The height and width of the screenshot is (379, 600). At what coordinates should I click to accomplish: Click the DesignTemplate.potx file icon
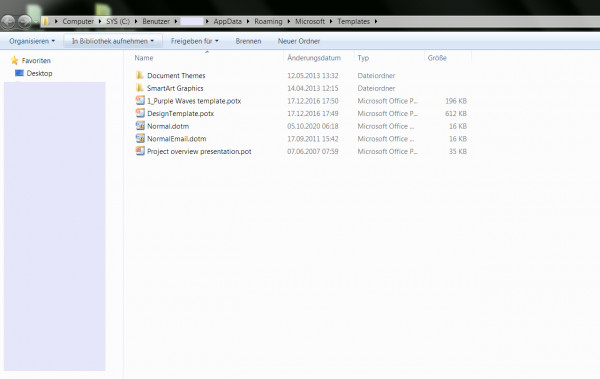[x=140, y=113]
